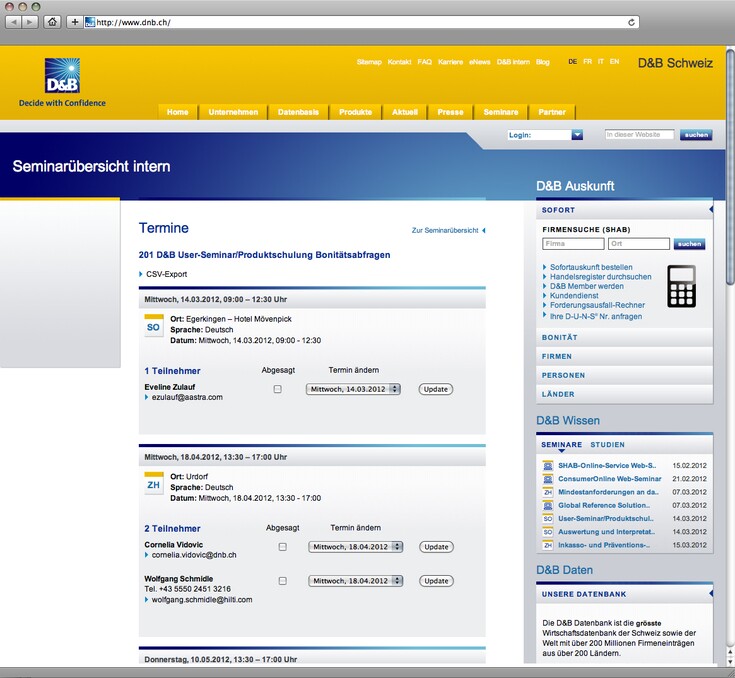Expand the UNSERE DATENBANK section
The image size is (735, 678).
(x=624, y=594)
